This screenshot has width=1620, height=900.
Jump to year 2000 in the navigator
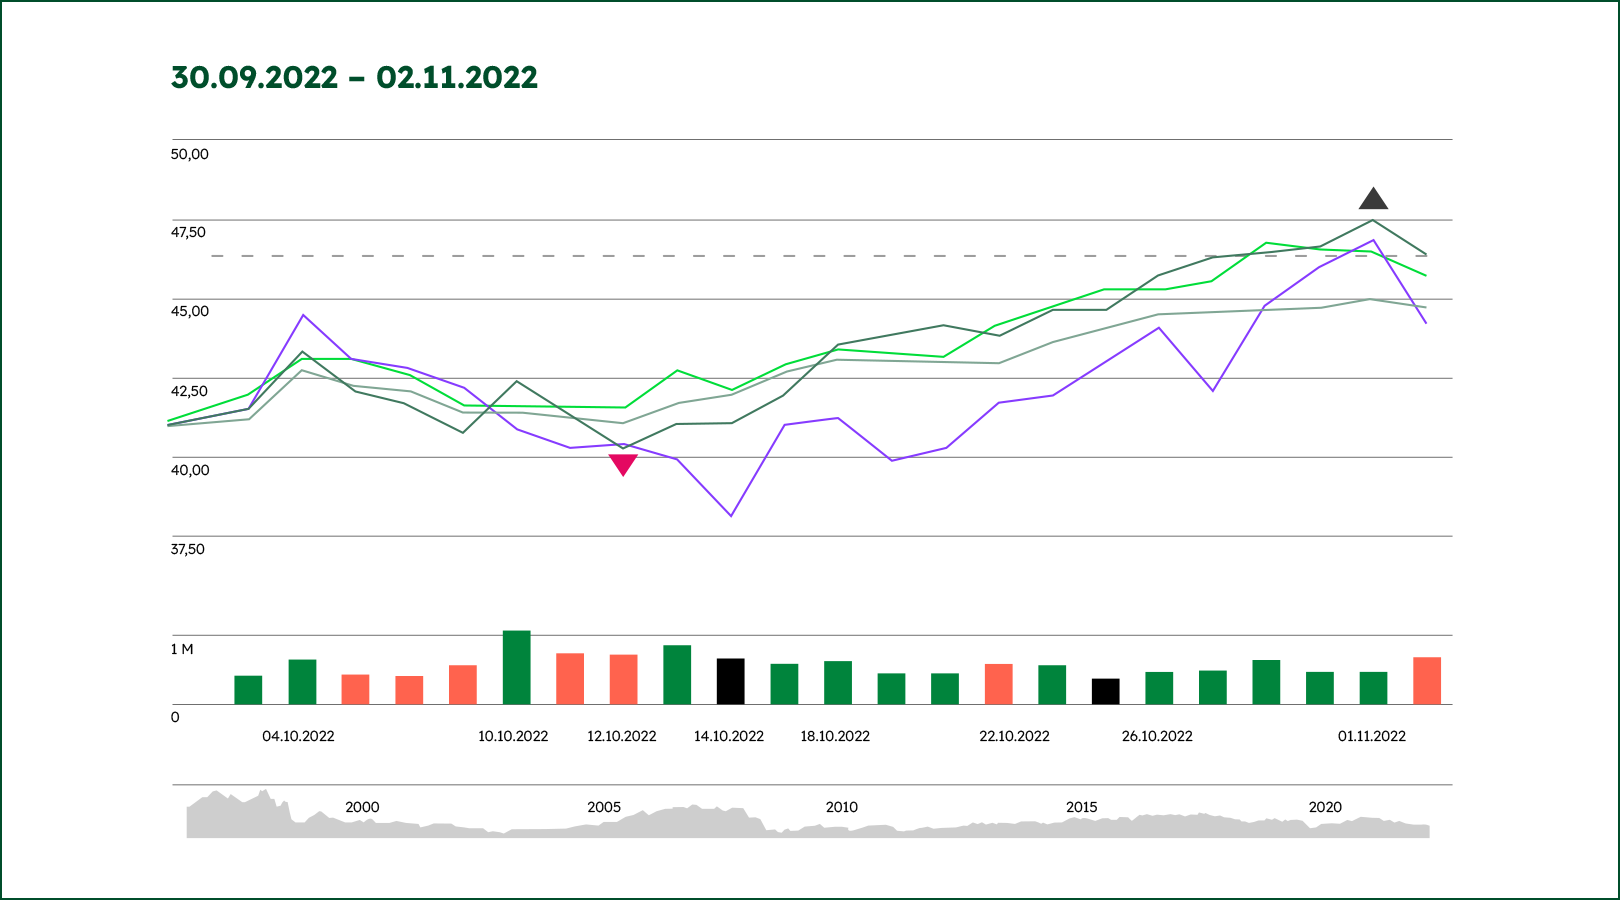click(362, 807)
